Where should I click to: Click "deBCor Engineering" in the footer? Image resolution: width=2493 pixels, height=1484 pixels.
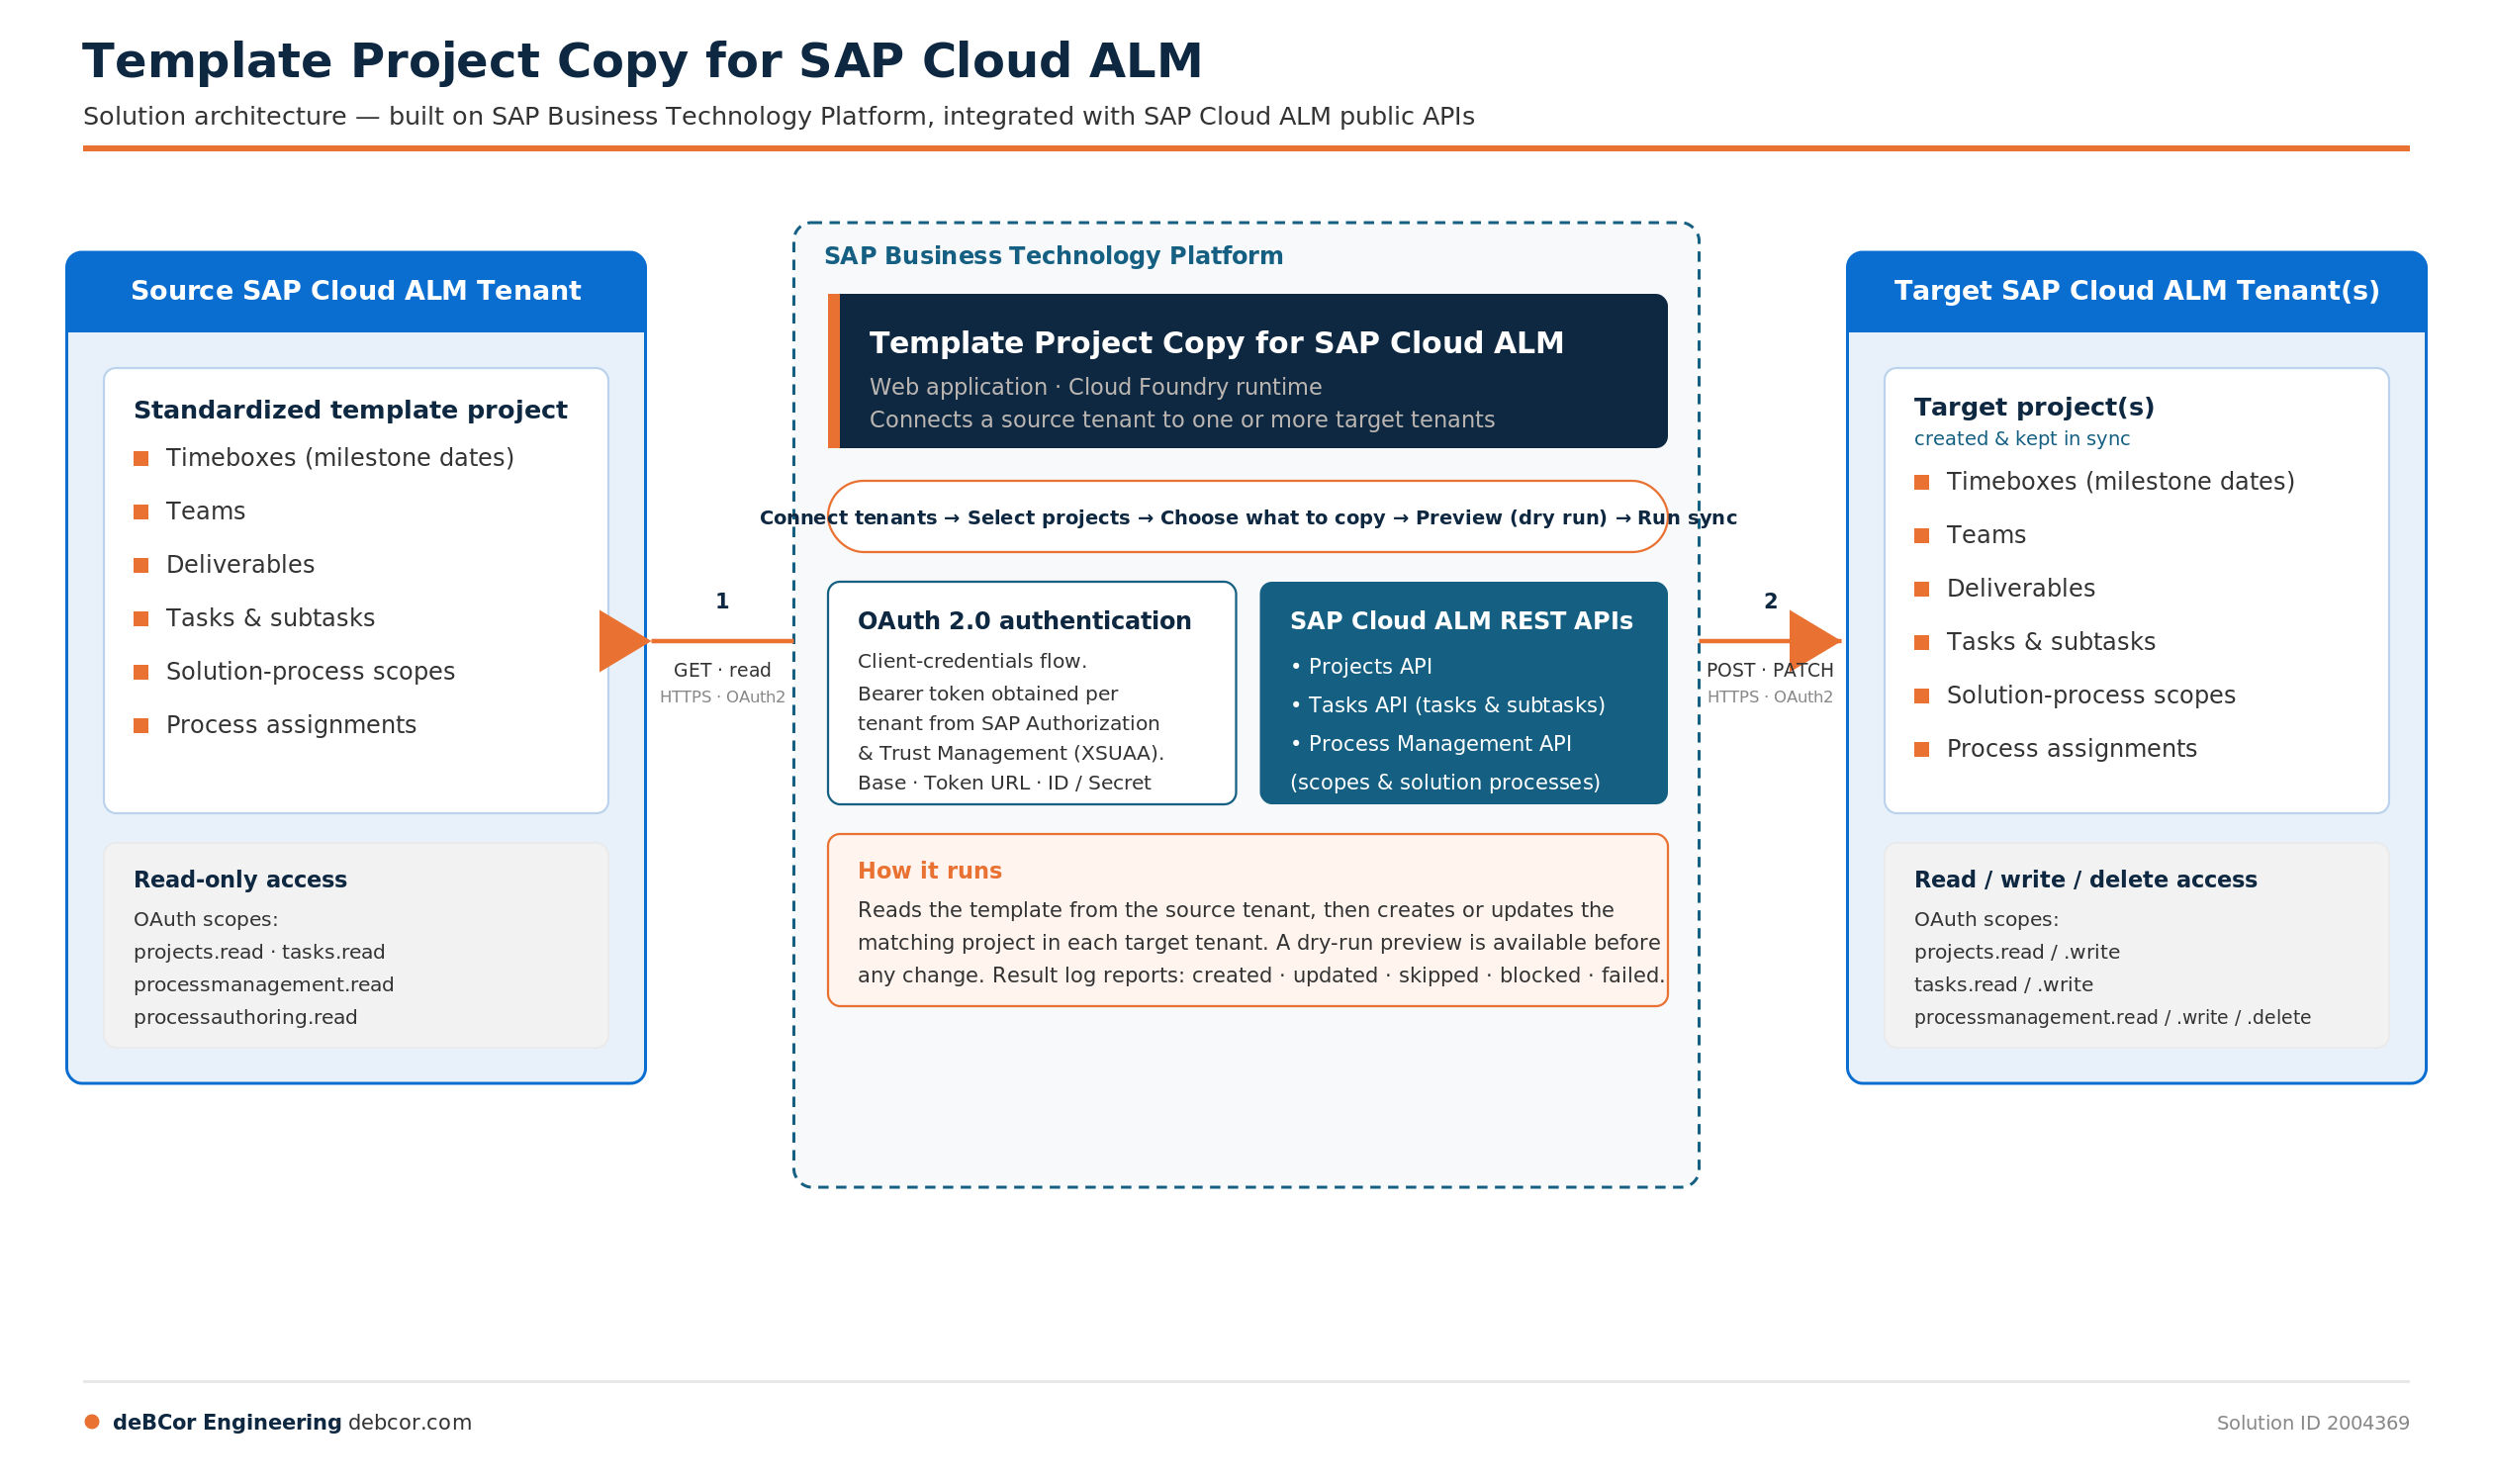pos(227,1423)
